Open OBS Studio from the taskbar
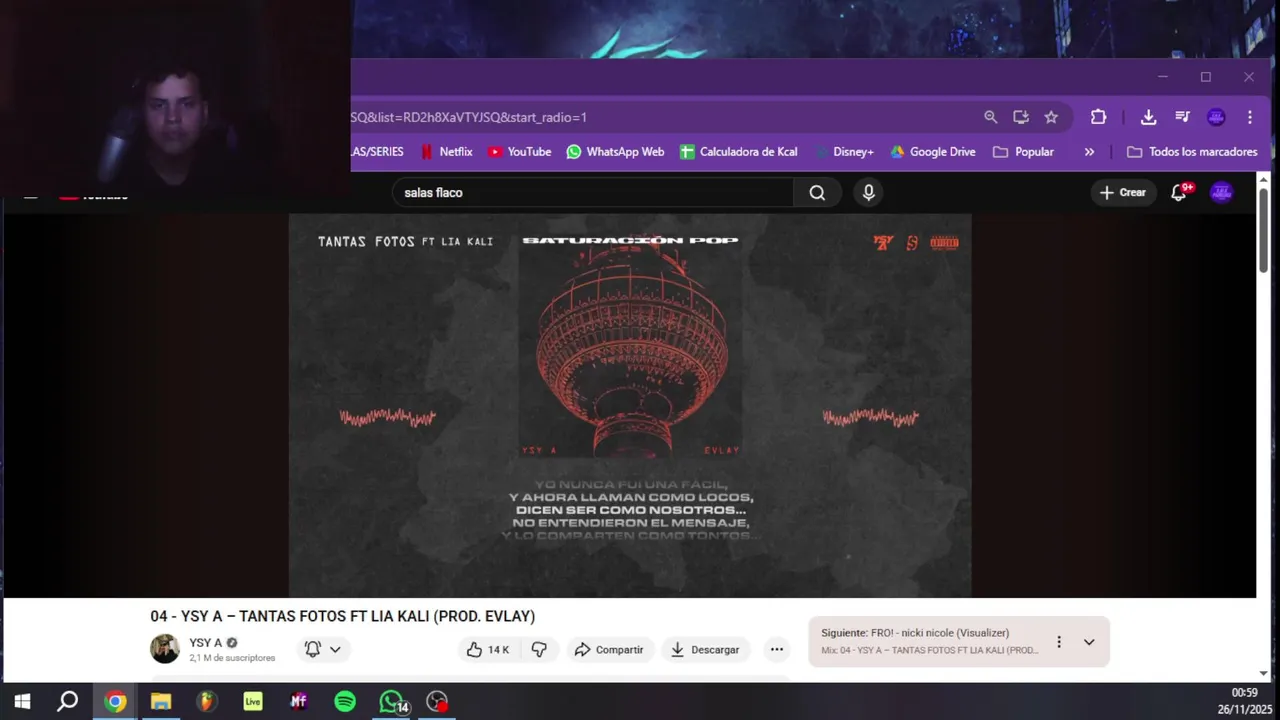Screen dimensions: 1280x720 (x=437, y=702)
